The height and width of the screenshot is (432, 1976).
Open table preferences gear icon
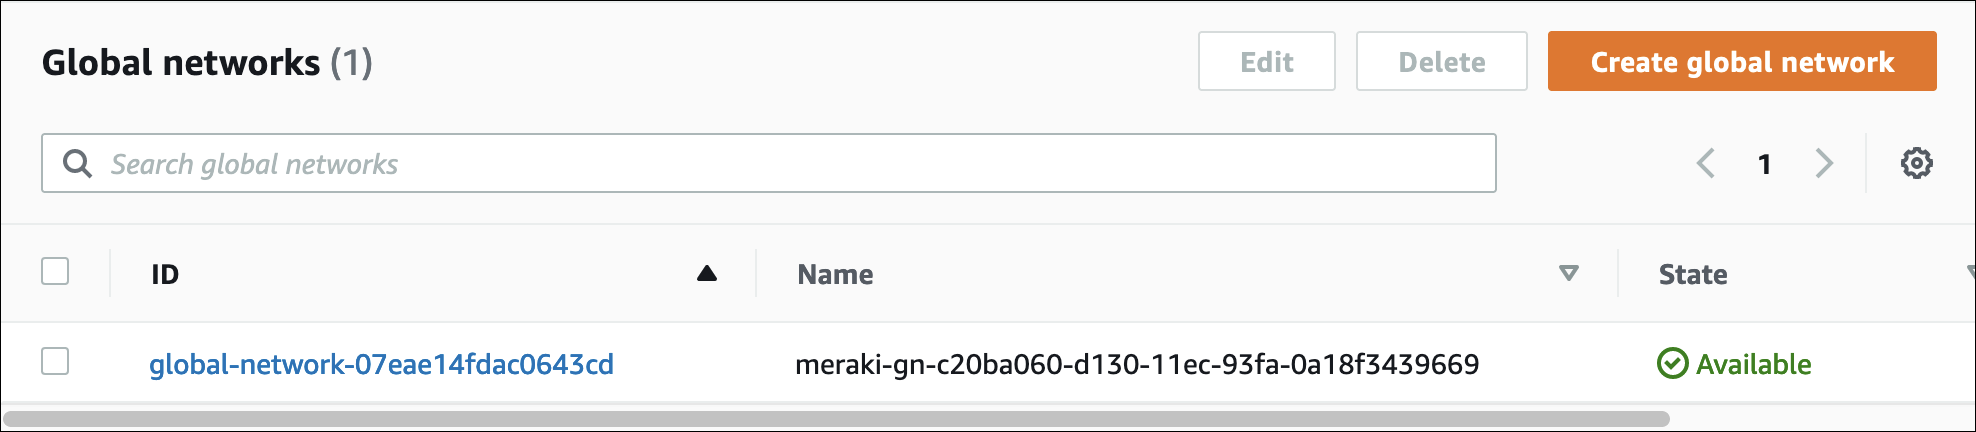1916,163
